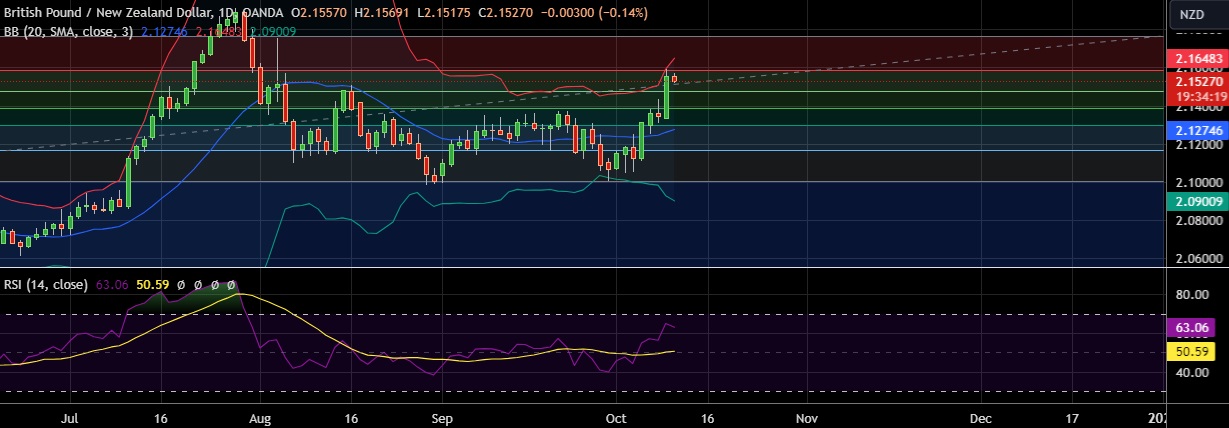The width and height of the screenshot is (1229, 428).
Task: Click the change value −0.00300 (−0.14%)
Action: (x=593, y=13)
